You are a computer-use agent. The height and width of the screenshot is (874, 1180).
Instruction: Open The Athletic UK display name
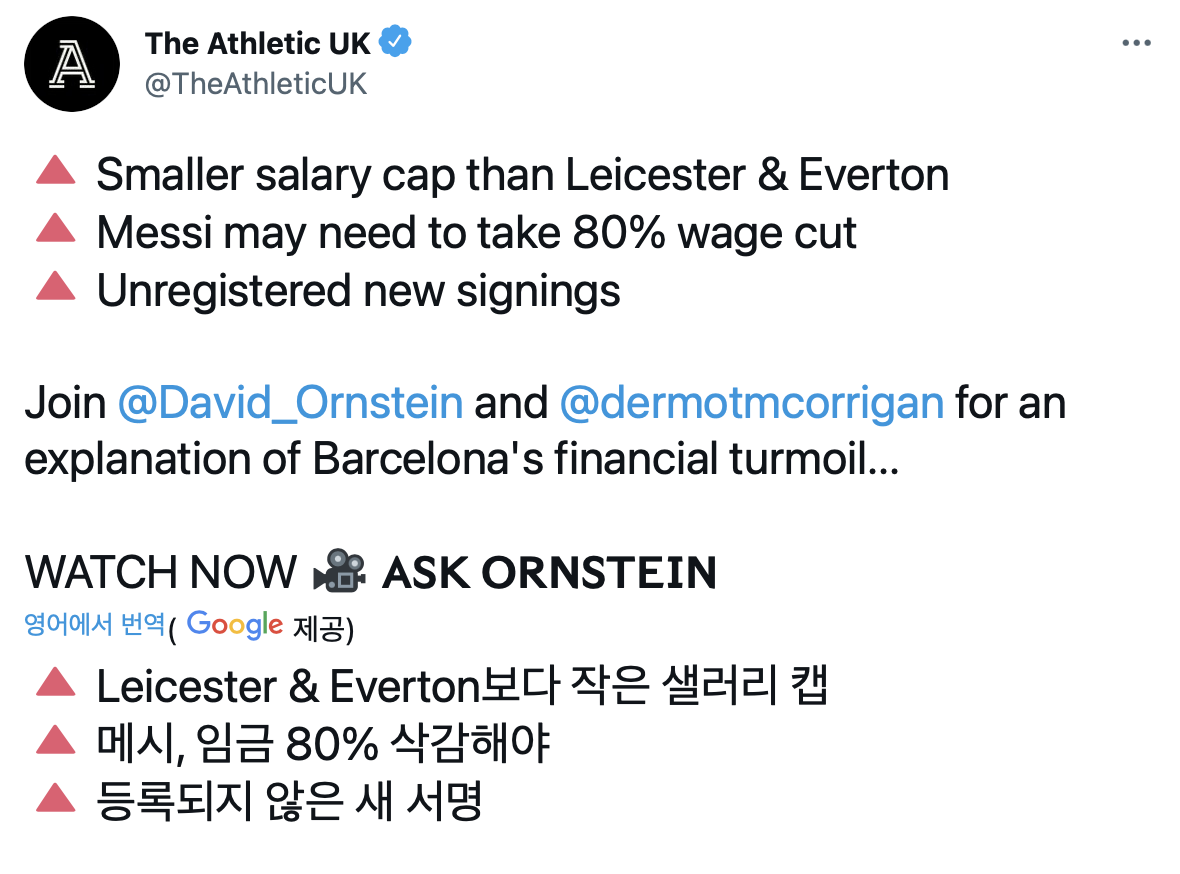(257, 43)
